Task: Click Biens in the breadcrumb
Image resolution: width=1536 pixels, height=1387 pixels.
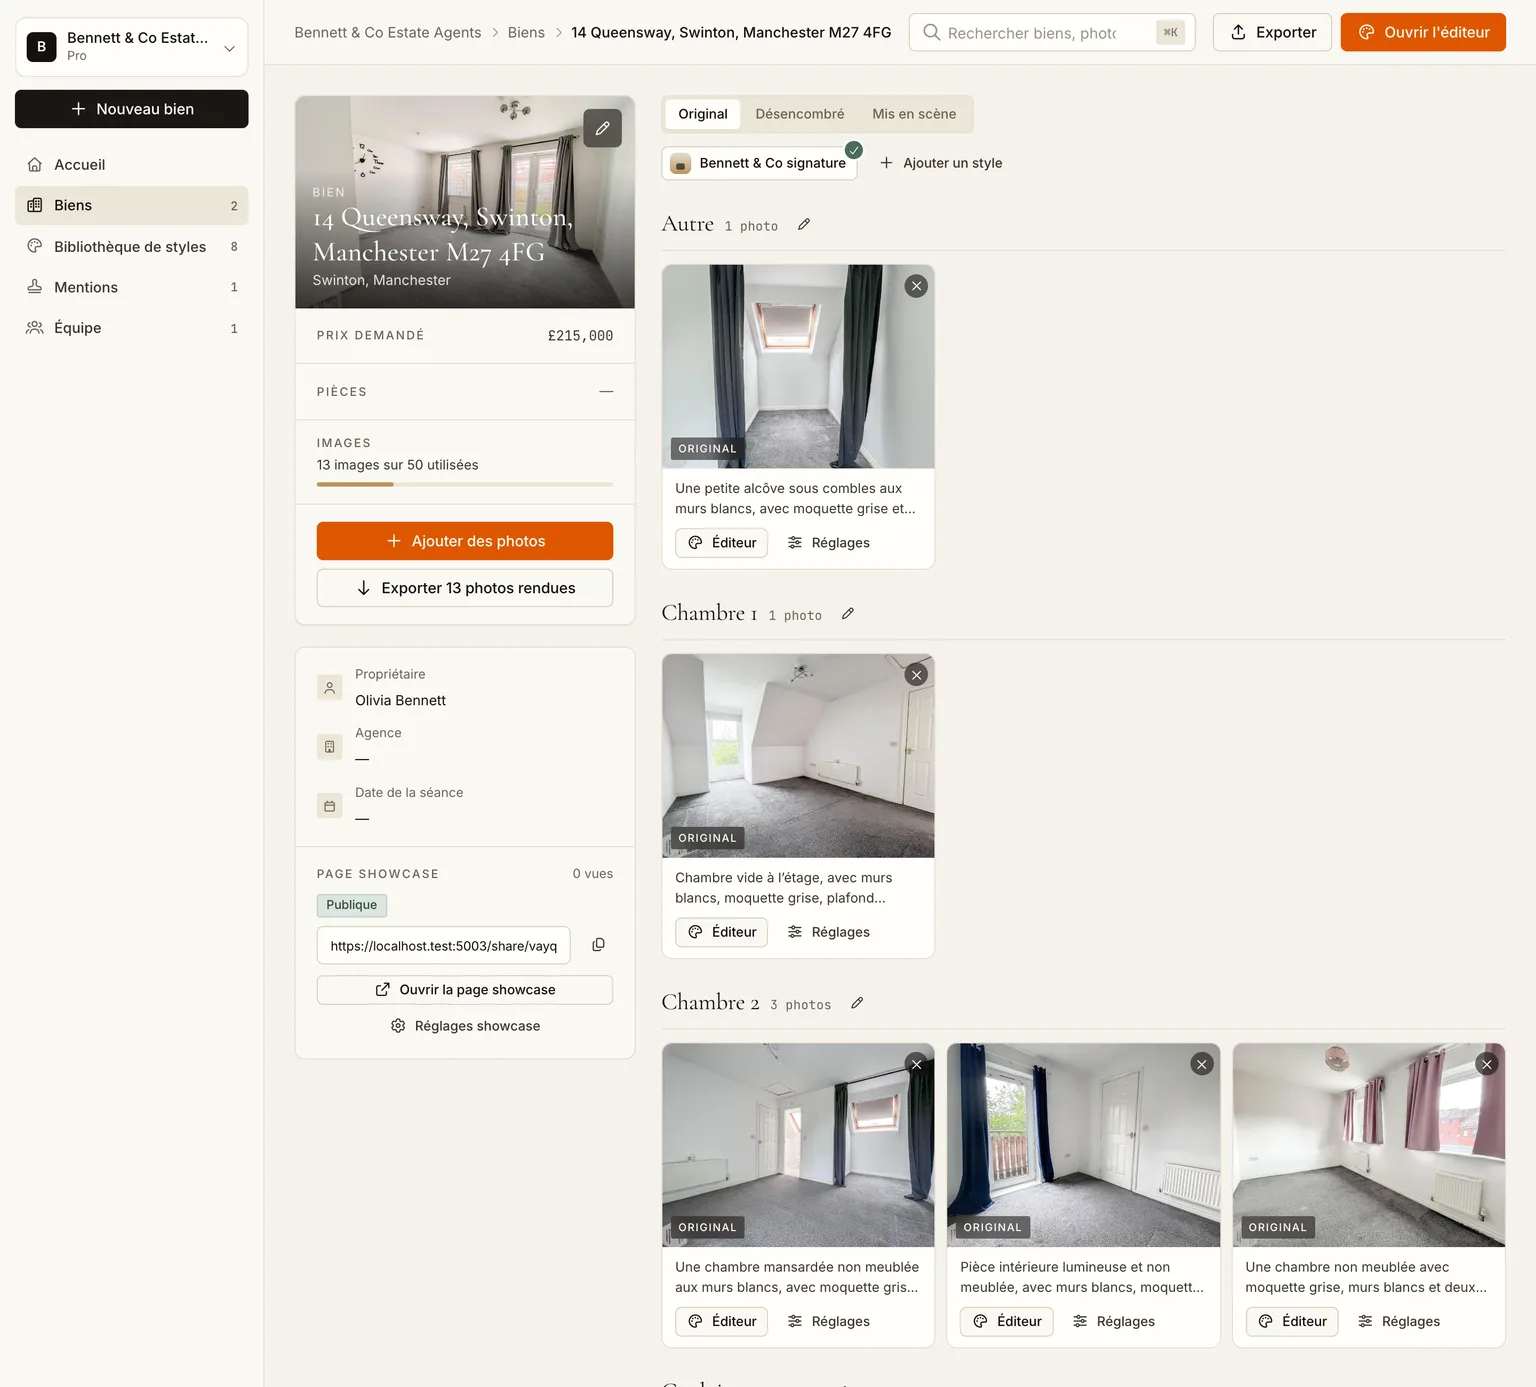Action: click(x=526, y=32)
